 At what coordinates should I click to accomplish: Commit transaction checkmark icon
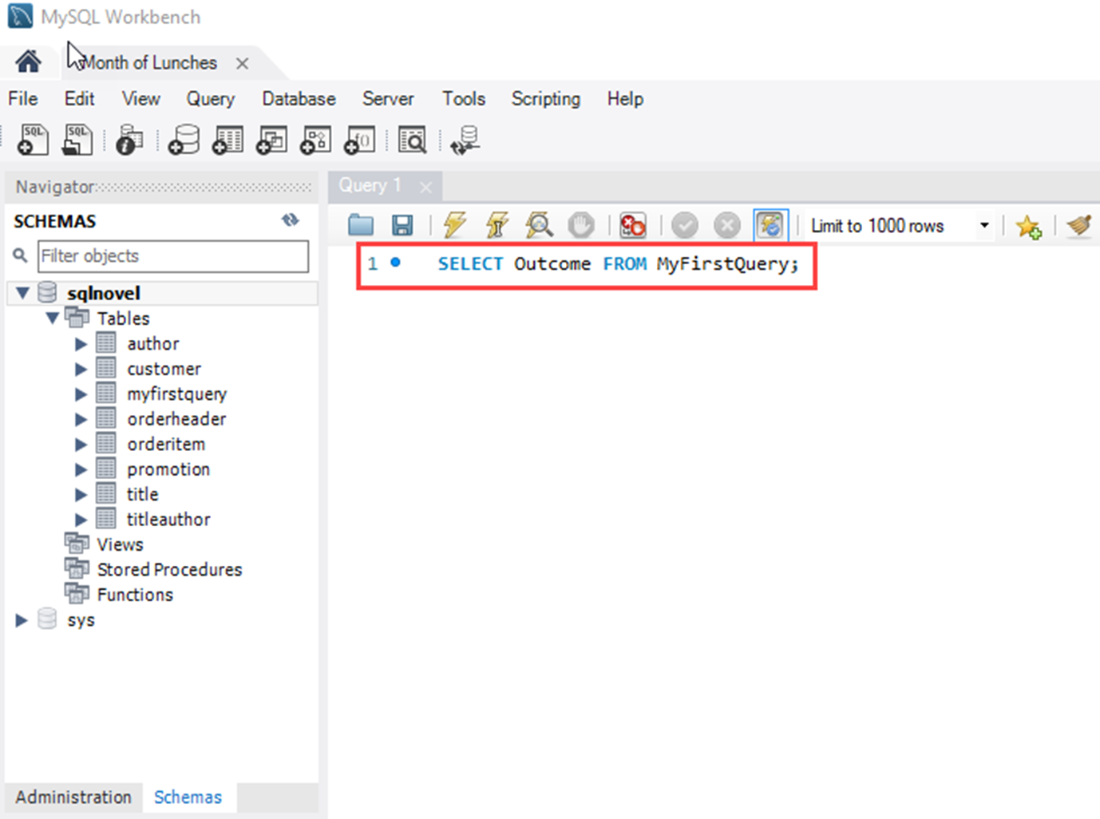point(685,225)
